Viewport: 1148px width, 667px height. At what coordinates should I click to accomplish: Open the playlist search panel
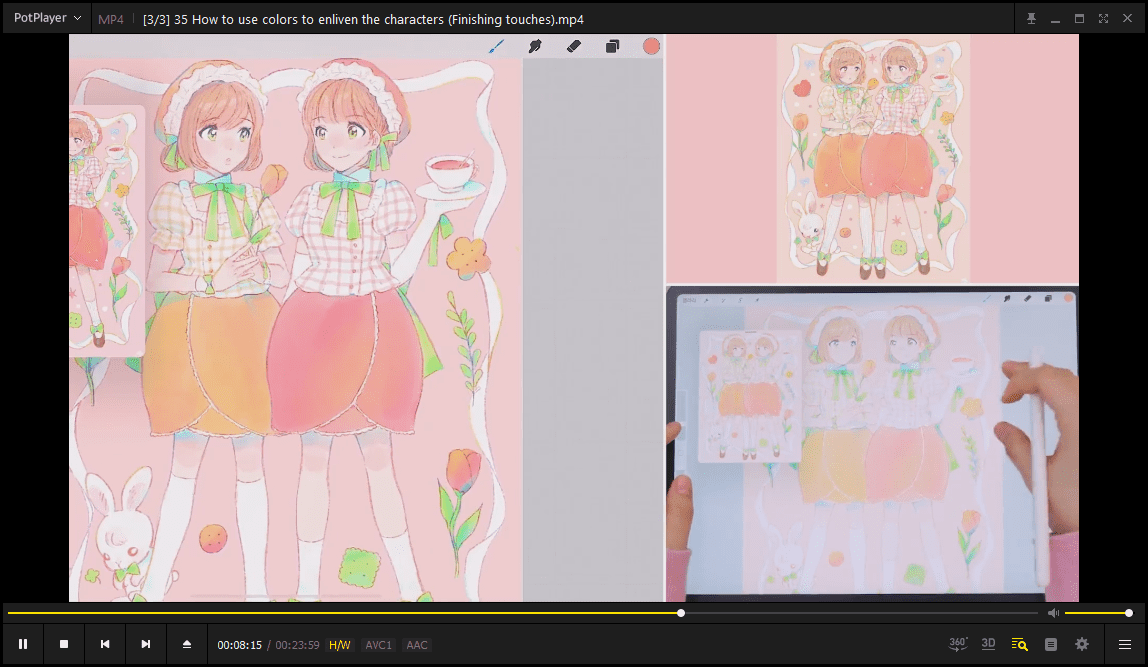(1019, 644)
